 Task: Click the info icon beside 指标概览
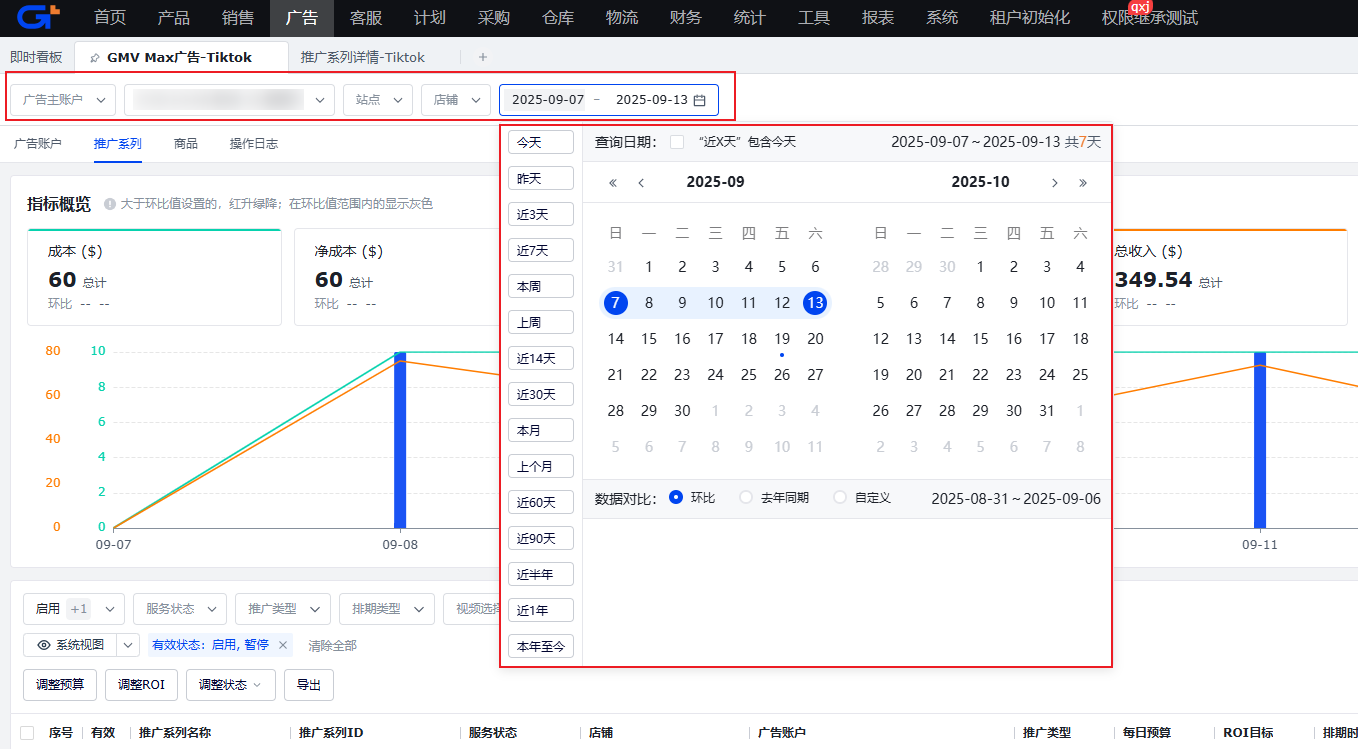coord(110,204)
